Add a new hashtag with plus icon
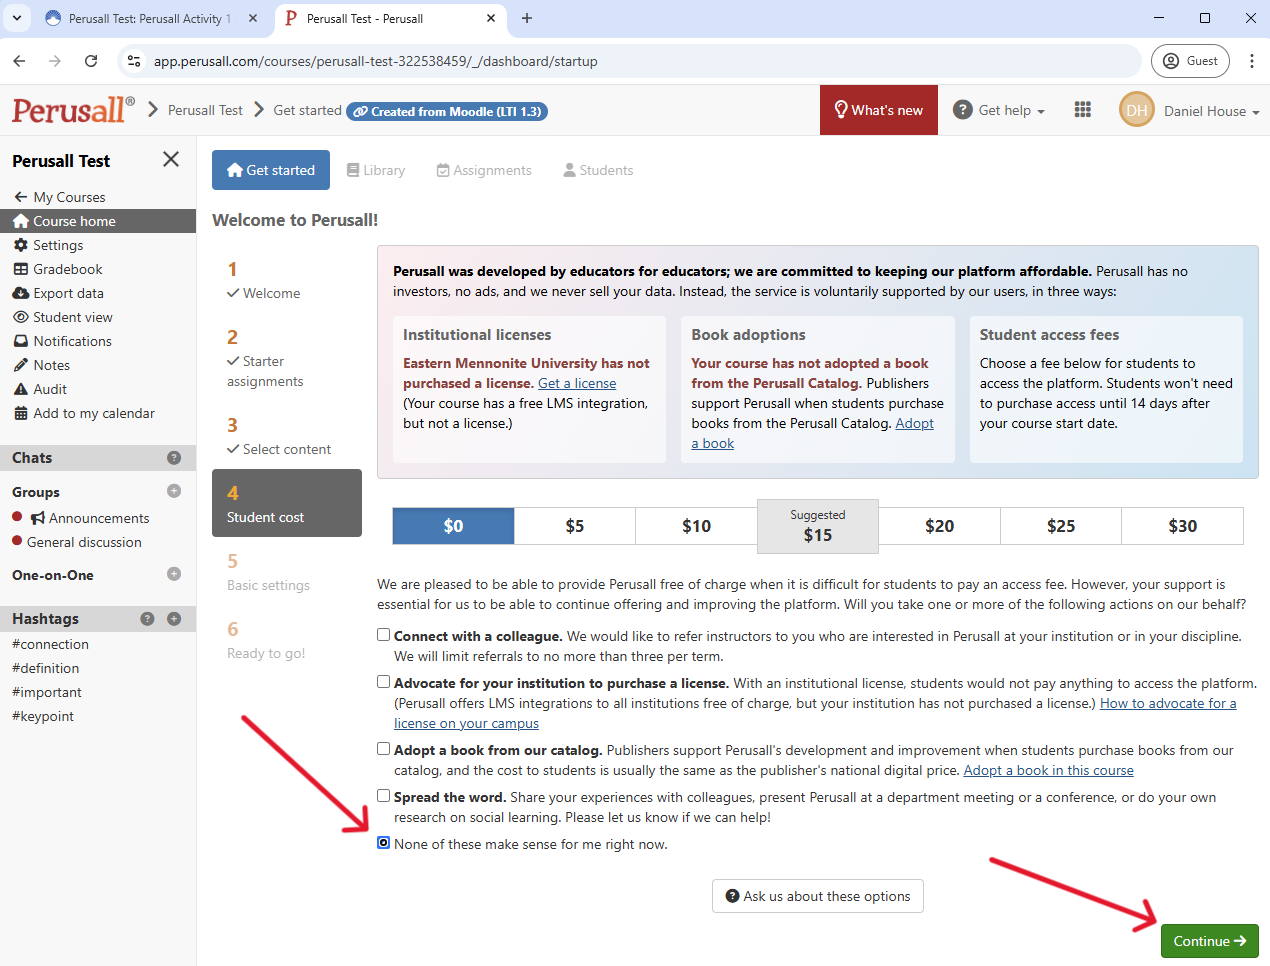 click(174, 619)
